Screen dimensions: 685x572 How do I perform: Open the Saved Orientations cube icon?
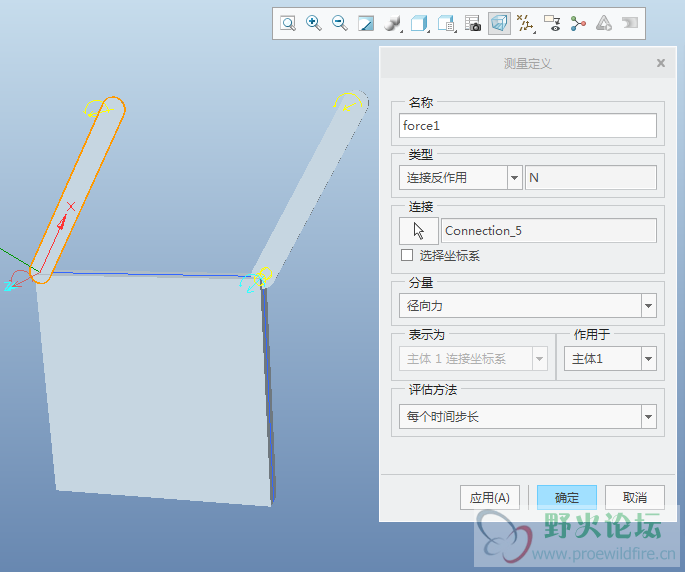click(420, 23)
